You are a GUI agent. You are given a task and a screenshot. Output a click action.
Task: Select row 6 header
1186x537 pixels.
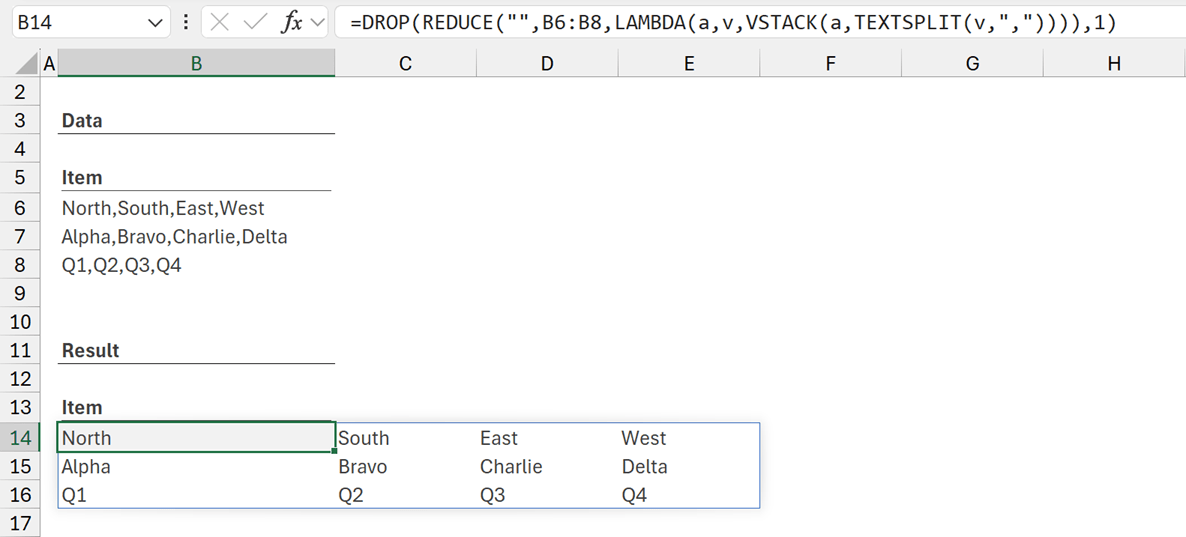(19, 208)
